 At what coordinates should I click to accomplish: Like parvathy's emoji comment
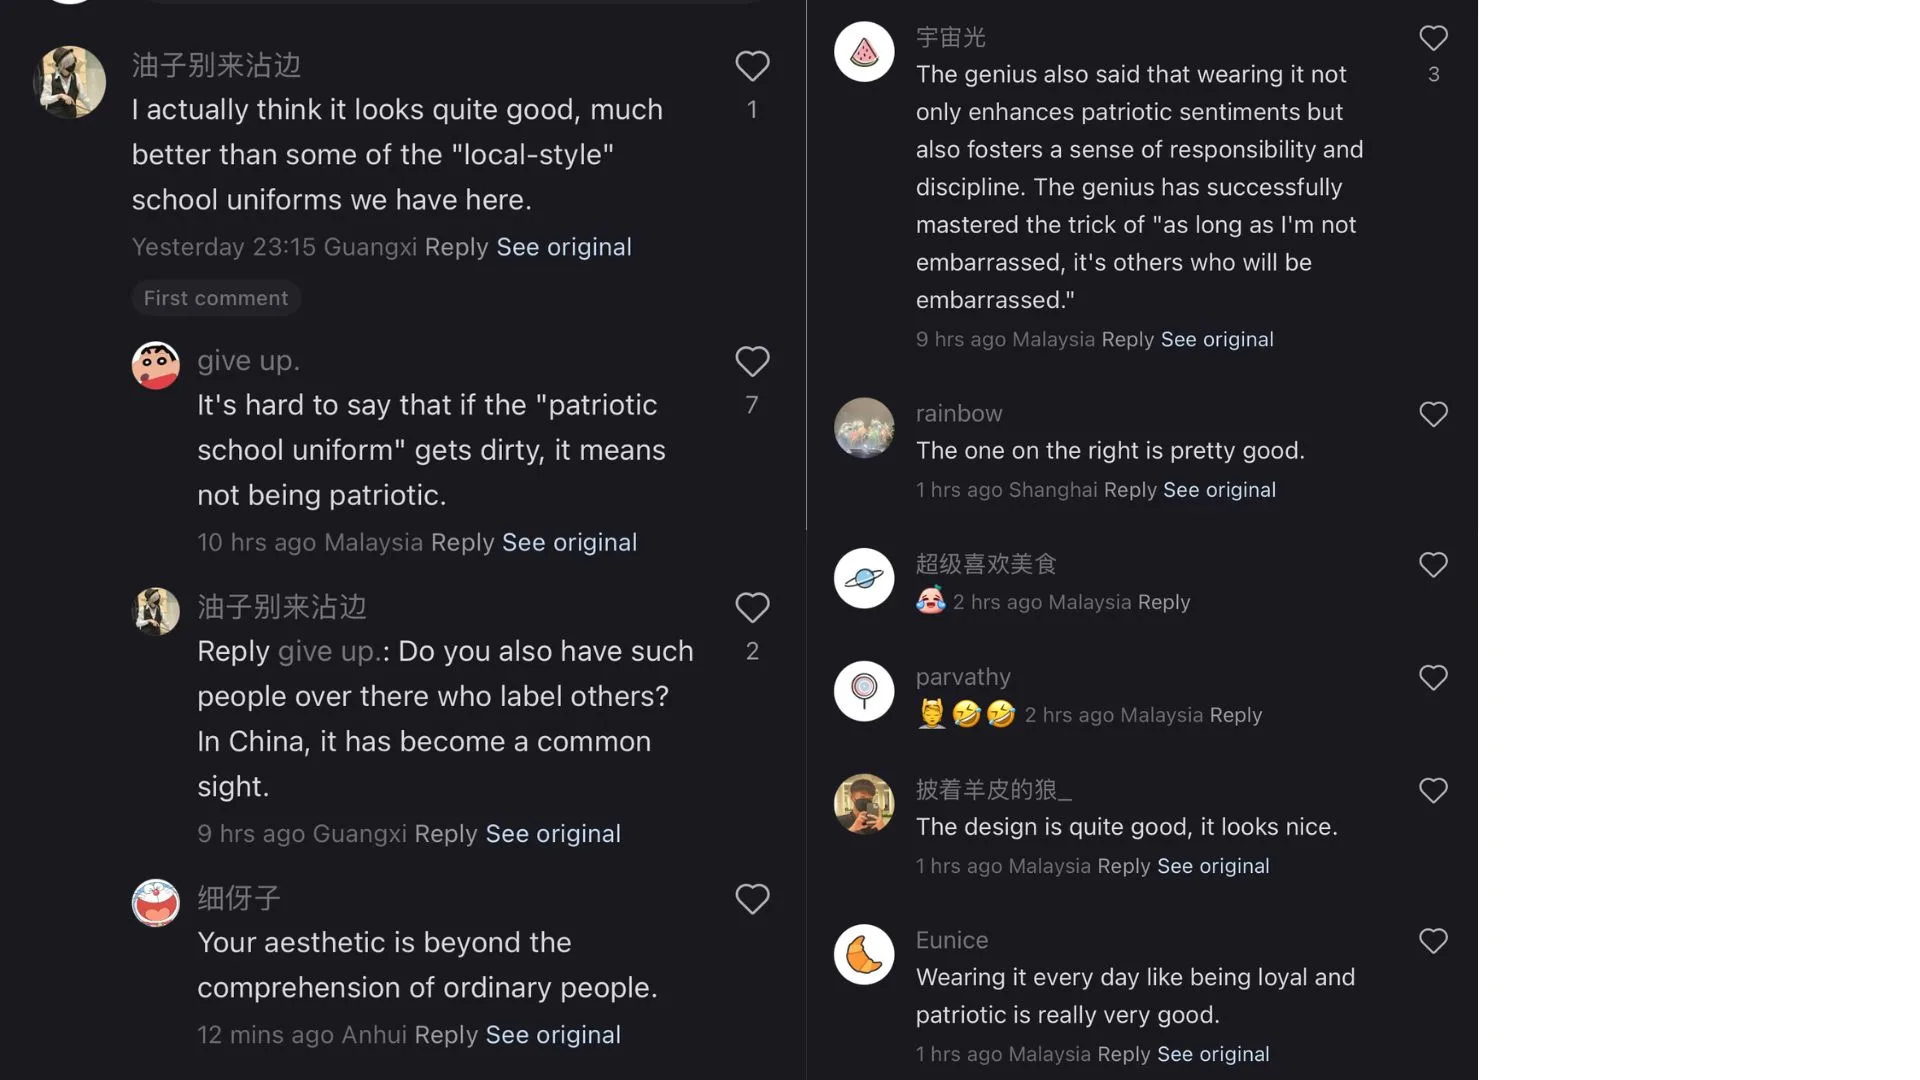pos(1433,678)
